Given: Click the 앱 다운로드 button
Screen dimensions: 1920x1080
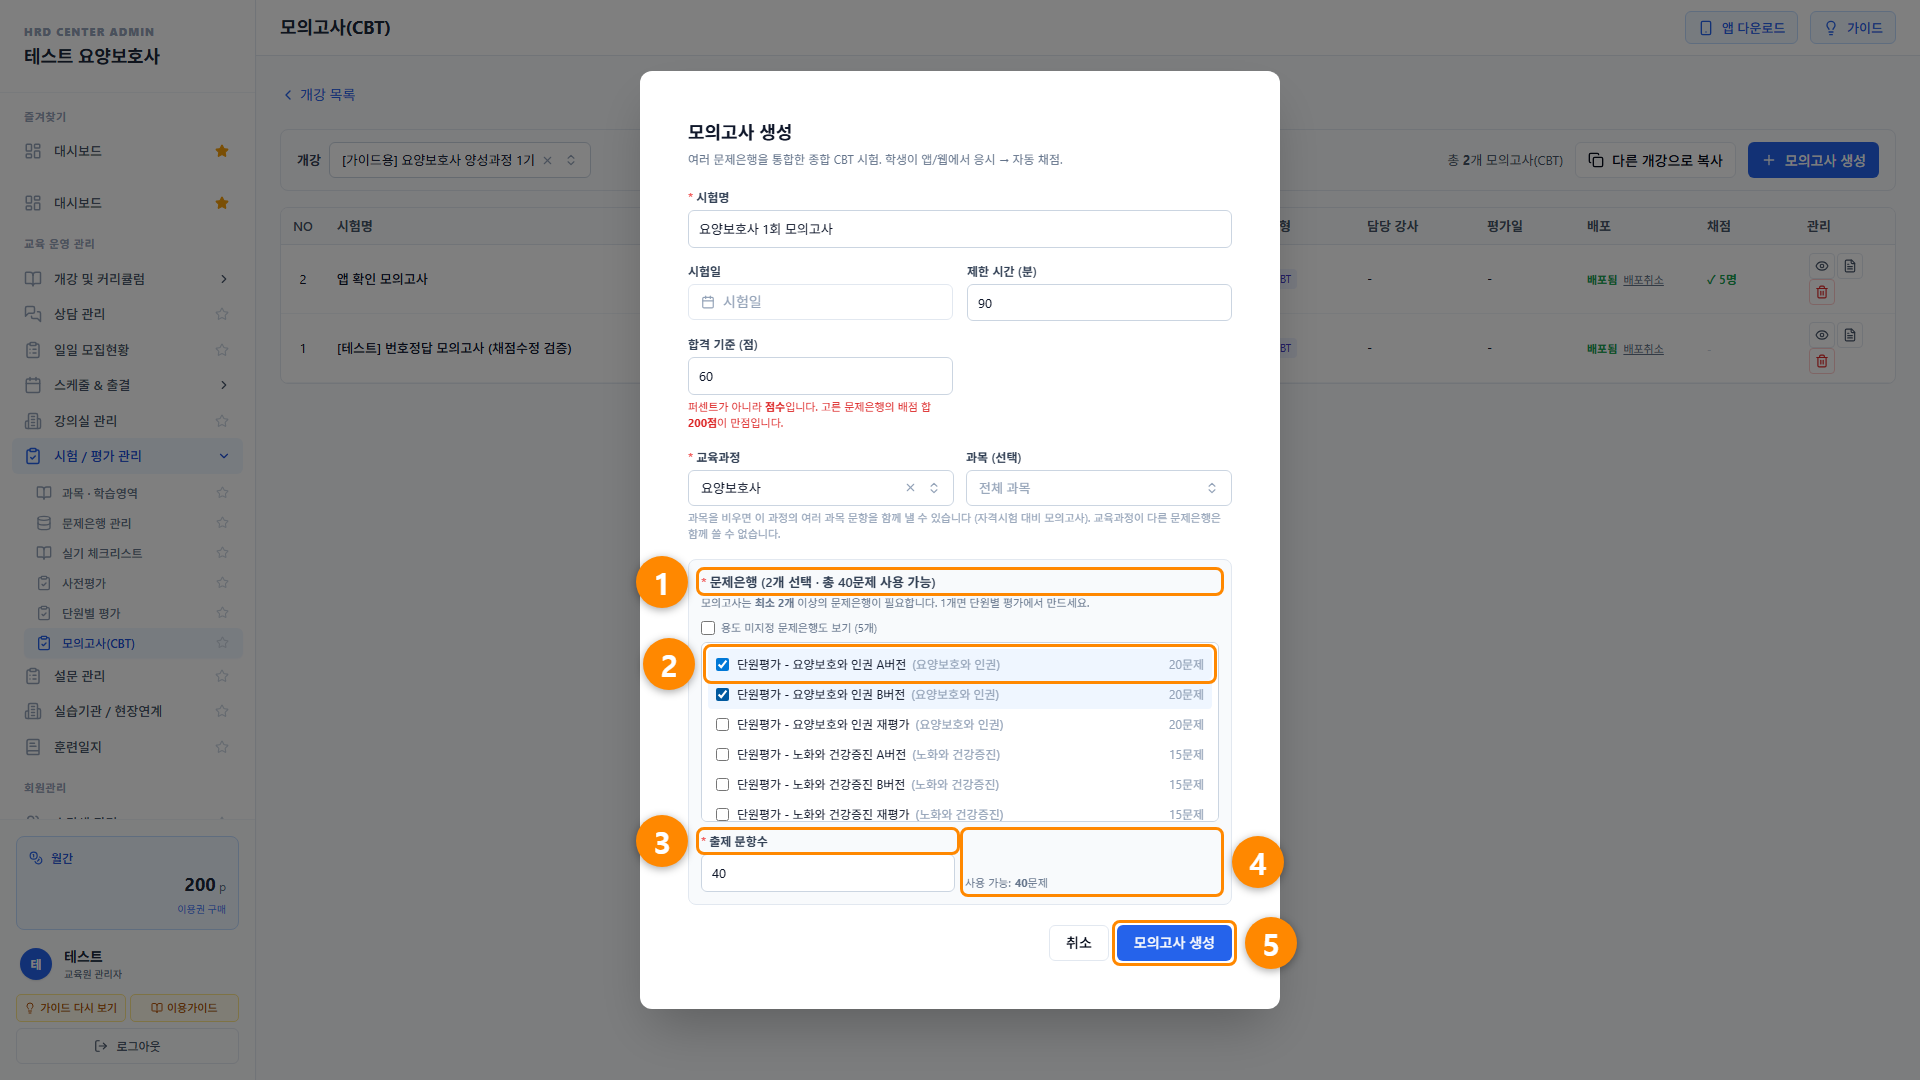Looking at the screenshot, I should point(1741,28).
